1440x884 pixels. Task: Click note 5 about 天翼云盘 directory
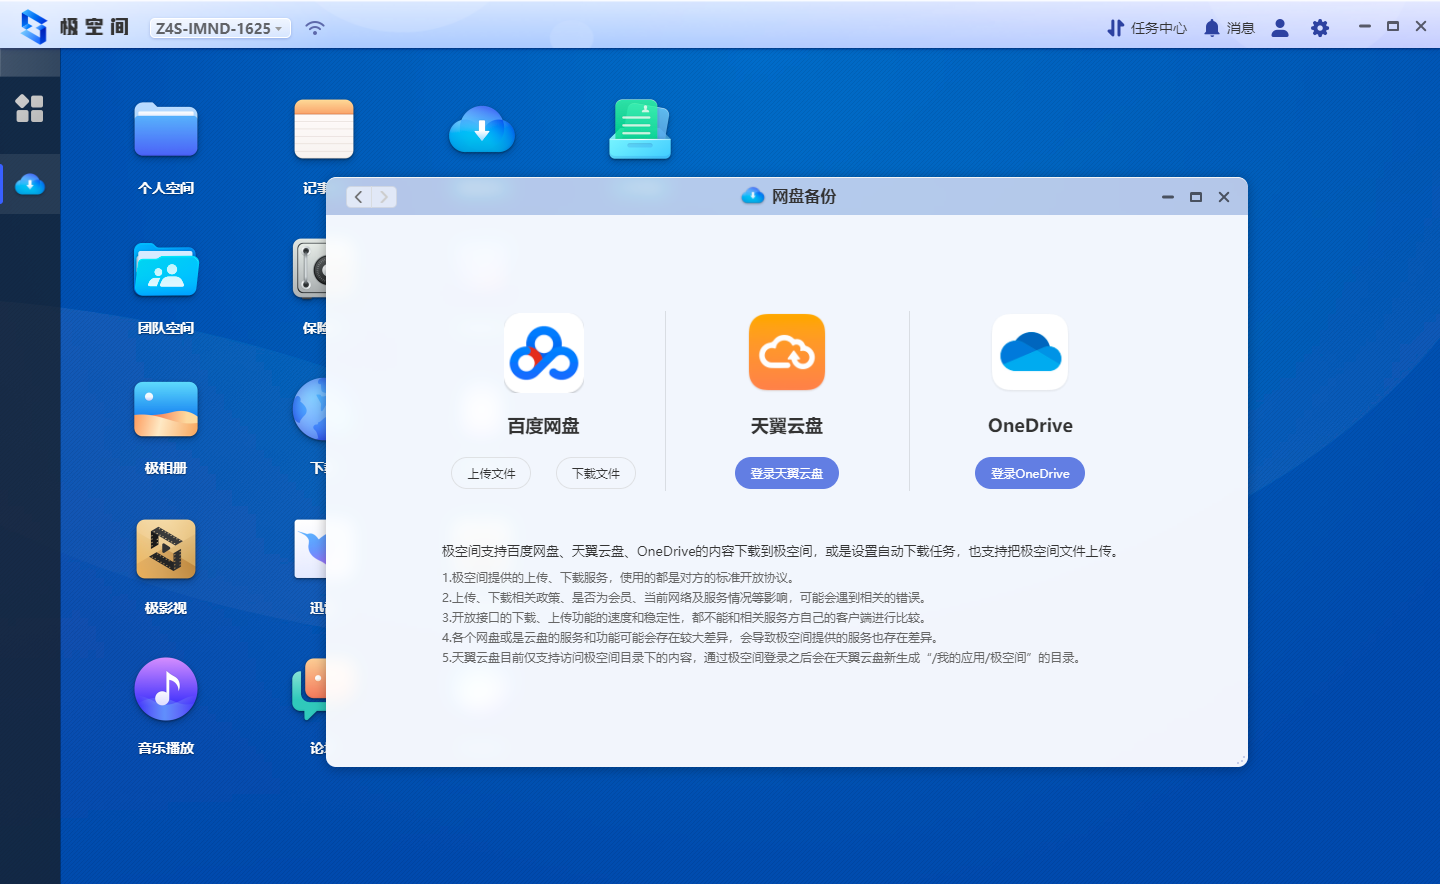pyautogui.click(x=764, y=657)
